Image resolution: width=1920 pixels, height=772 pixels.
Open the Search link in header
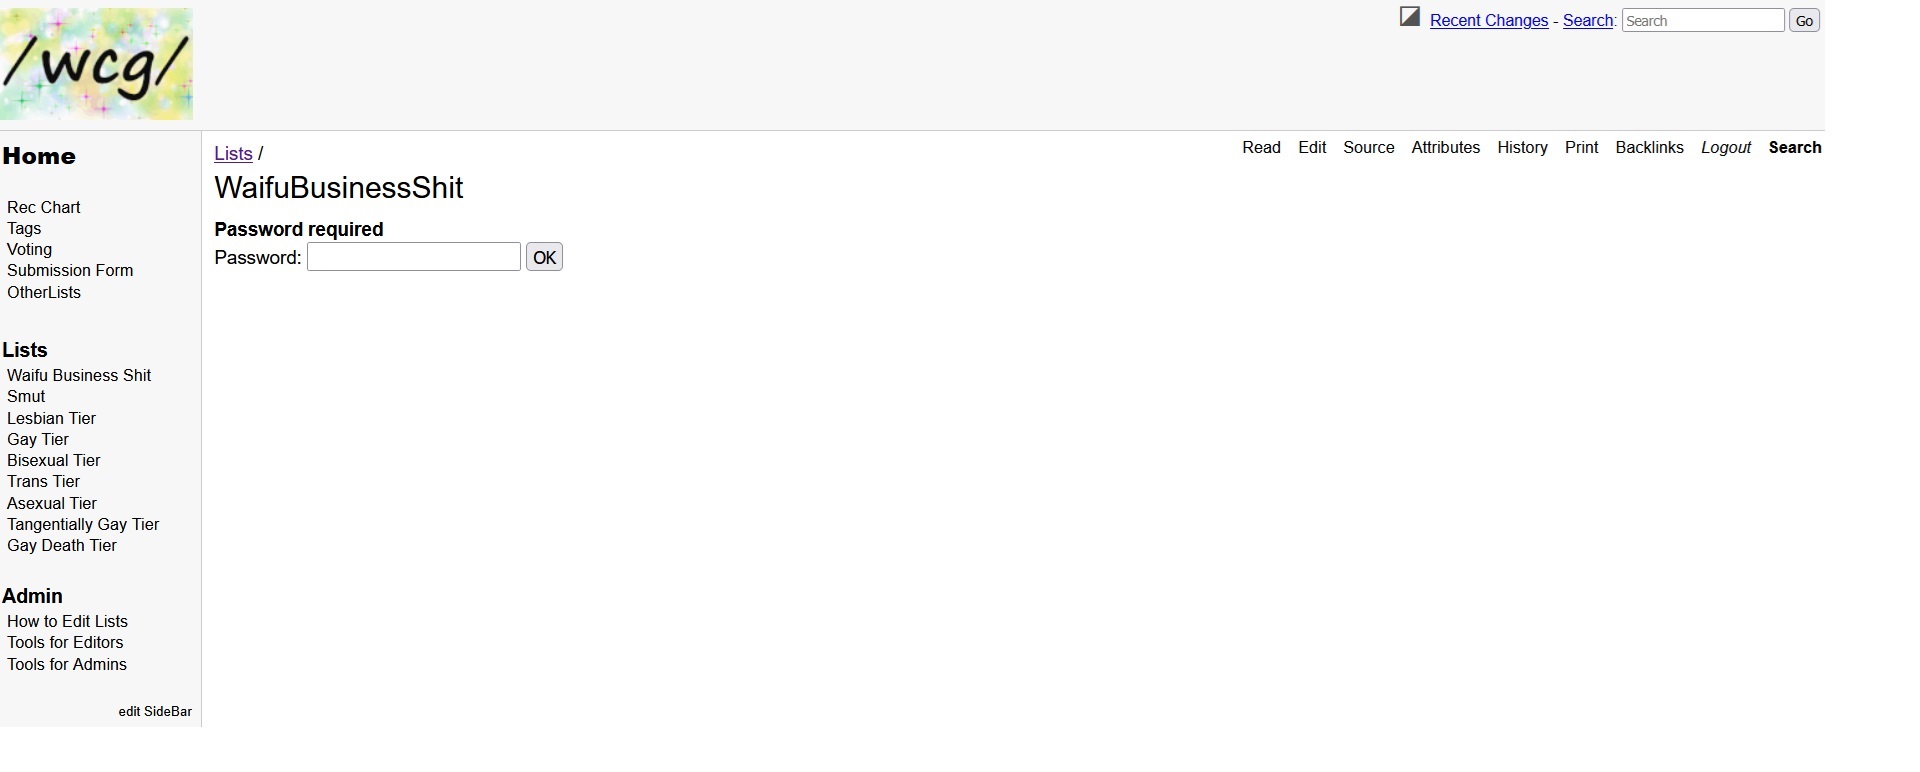click(1588, 21)
